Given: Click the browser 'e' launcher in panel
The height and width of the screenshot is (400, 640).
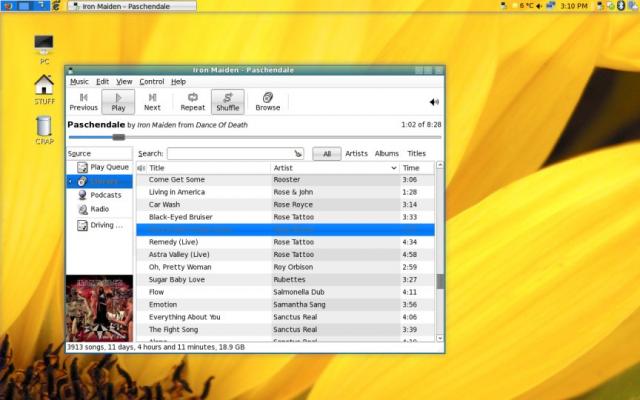Looking at the screenshot, I should (x=57, y=6).
